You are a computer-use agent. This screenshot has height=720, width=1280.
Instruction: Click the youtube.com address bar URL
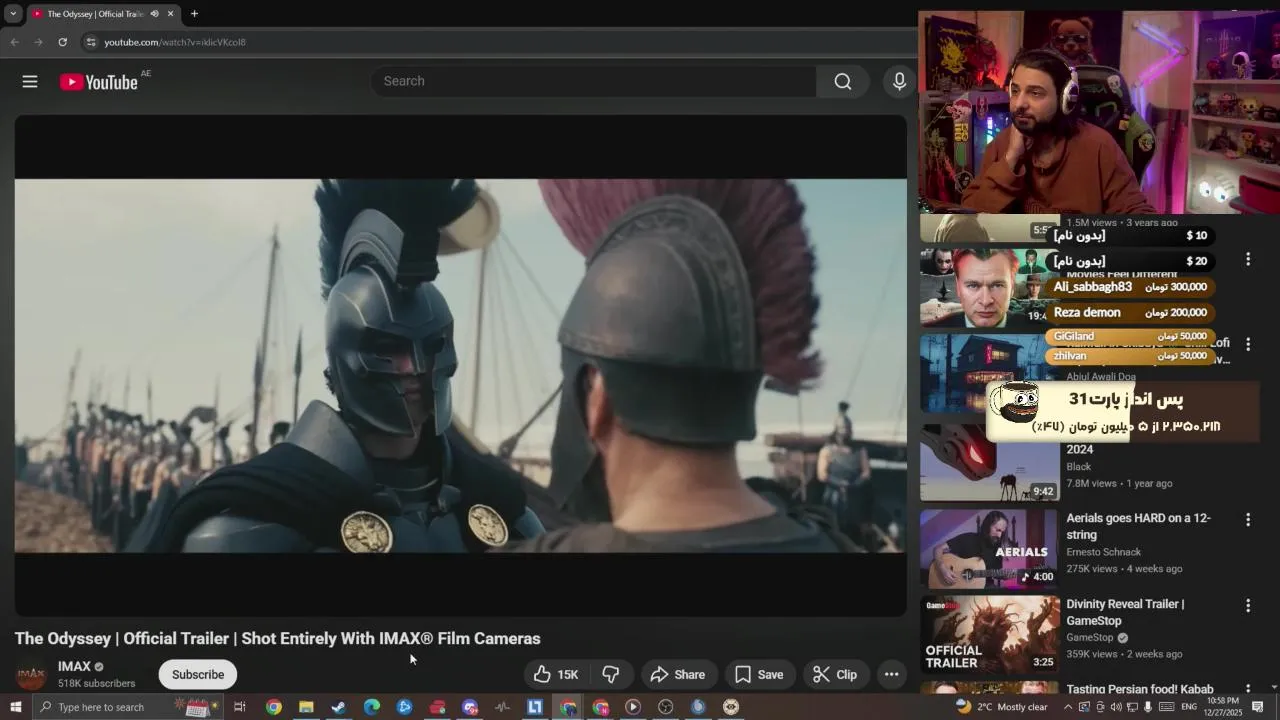coord(175,42)
